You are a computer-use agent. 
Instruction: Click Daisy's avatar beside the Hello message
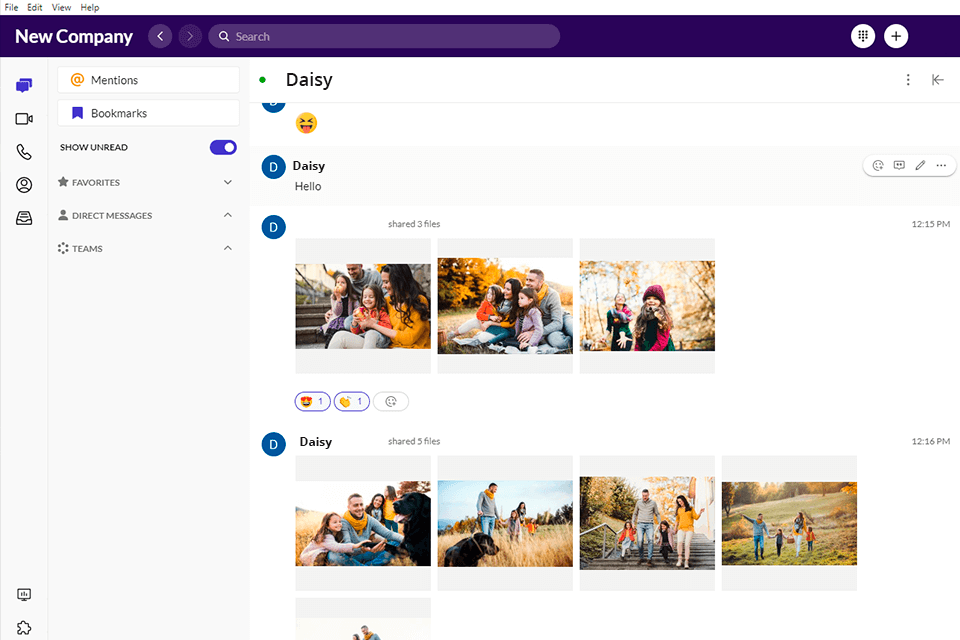pos(274,167)
